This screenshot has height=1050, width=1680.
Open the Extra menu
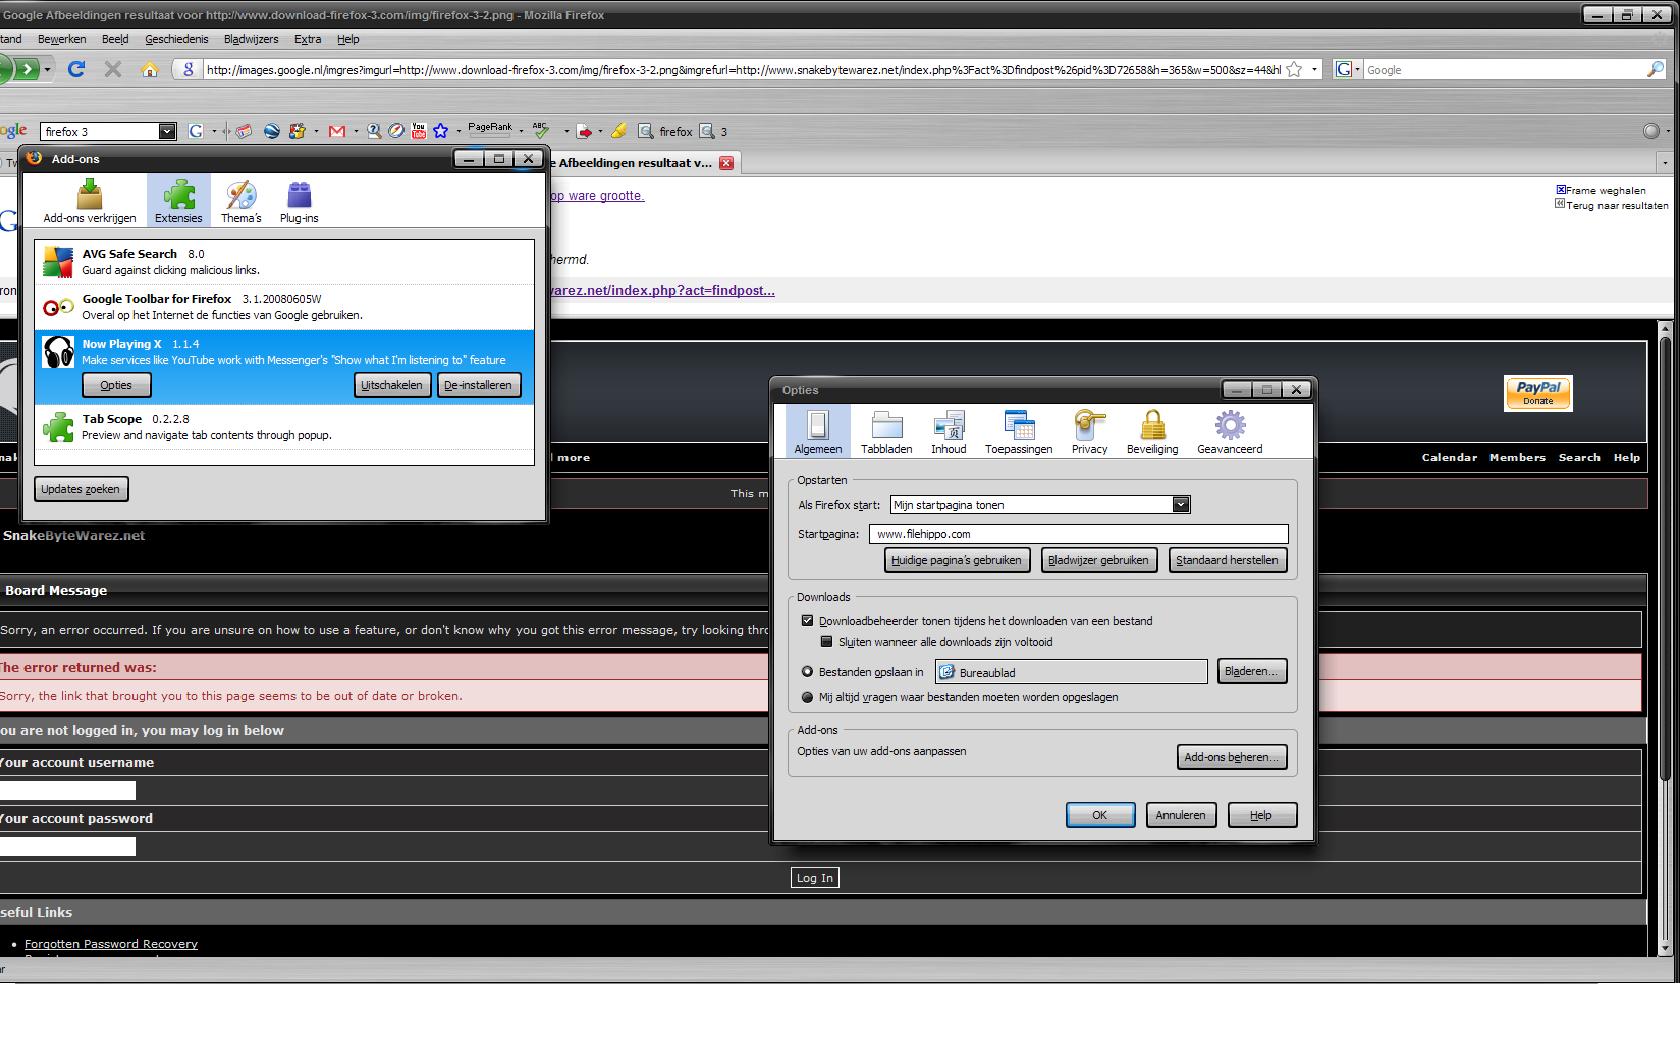click(308, 39)
